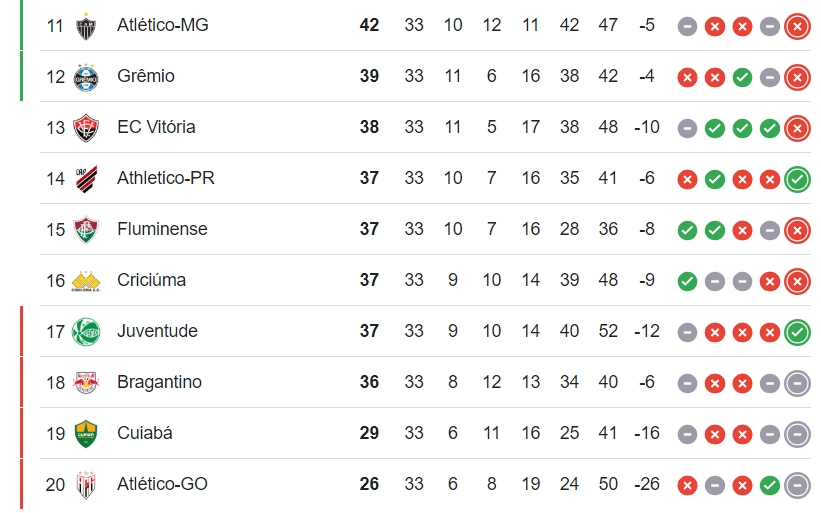Click EC Vitória's 38 points value
The image size is (821, 513).
(x=369, y=127)
